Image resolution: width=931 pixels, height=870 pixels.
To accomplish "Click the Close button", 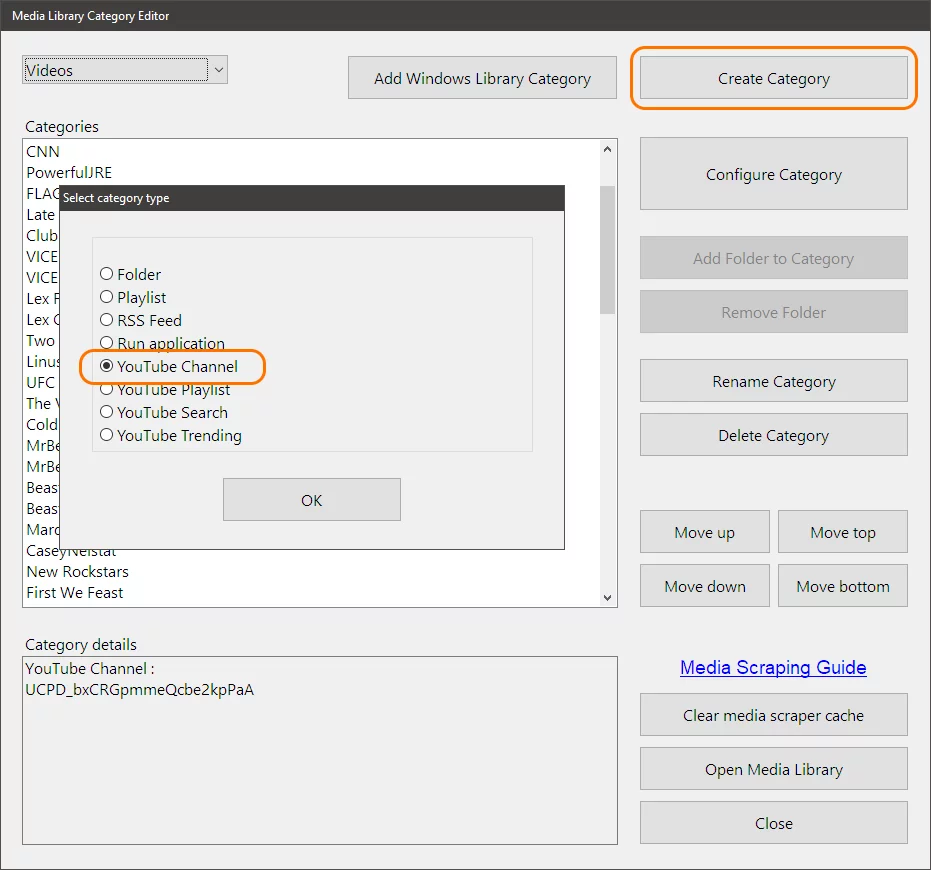I will click(774, 823).
